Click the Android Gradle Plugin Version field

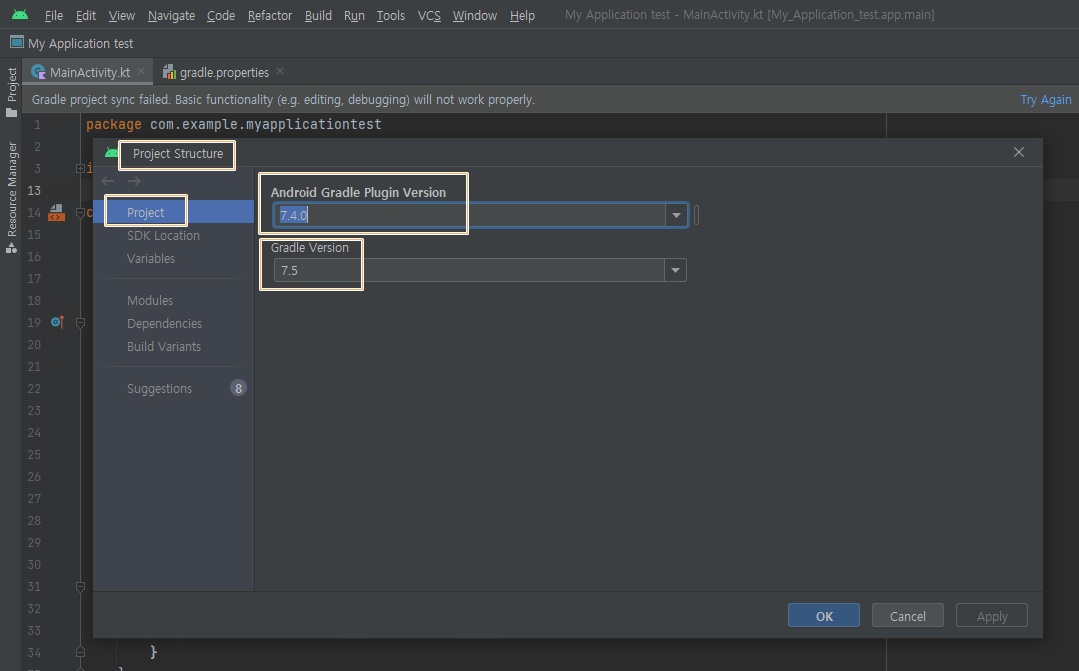pos(470,215)
